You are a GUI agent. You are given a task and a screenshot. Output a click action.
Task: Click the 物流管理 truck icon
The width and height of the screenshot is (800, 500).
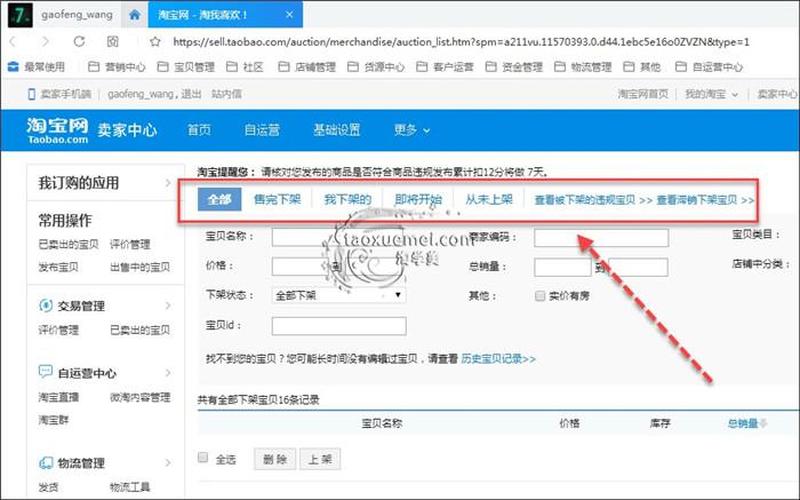(46, 462)
